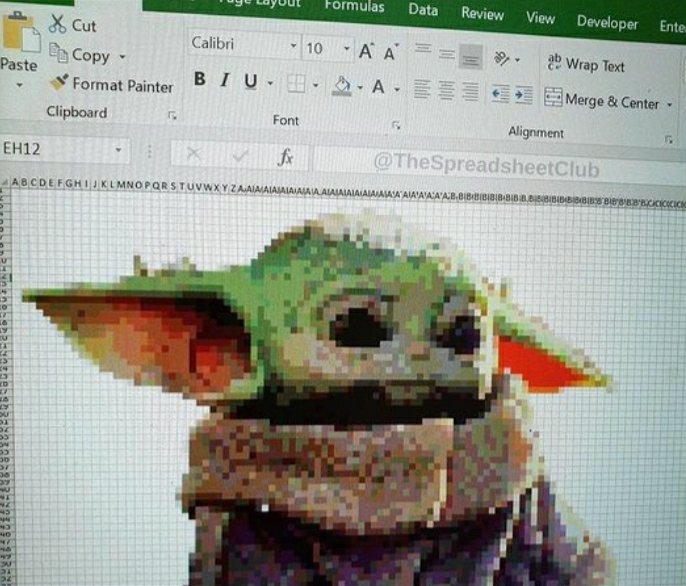Click Merge & Center
The height and width of the screenshot is (586, 686).
pos(602,100)
